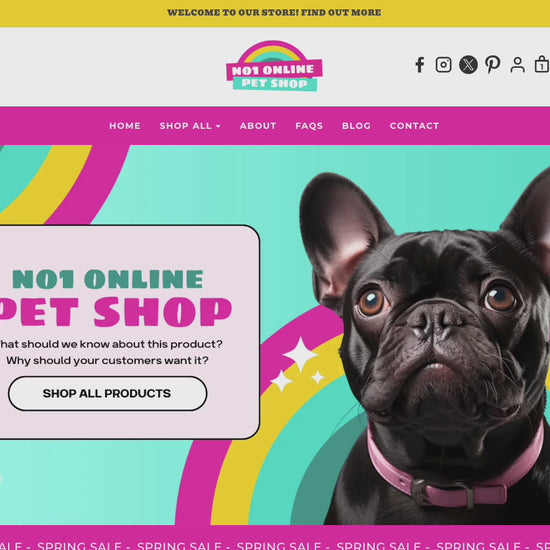This screenshot has height=550, width=550.
Task: Open the user account icon
Action: [x=517, y=65]
